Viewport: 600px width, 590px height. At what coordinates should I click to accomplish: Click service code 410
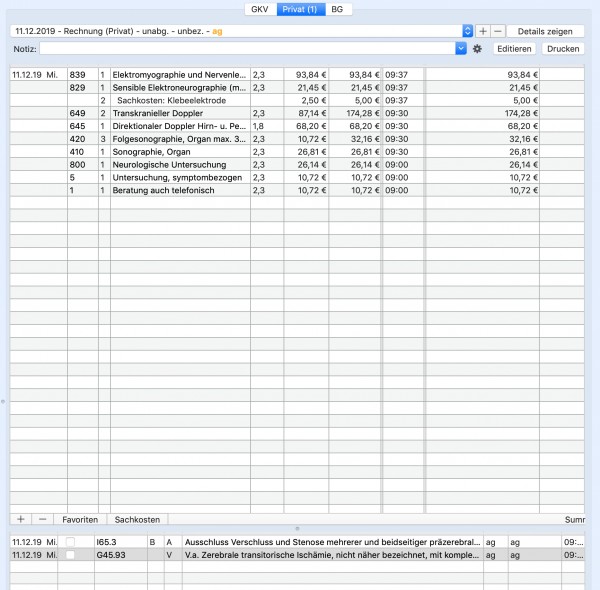[x=77, y=152]
